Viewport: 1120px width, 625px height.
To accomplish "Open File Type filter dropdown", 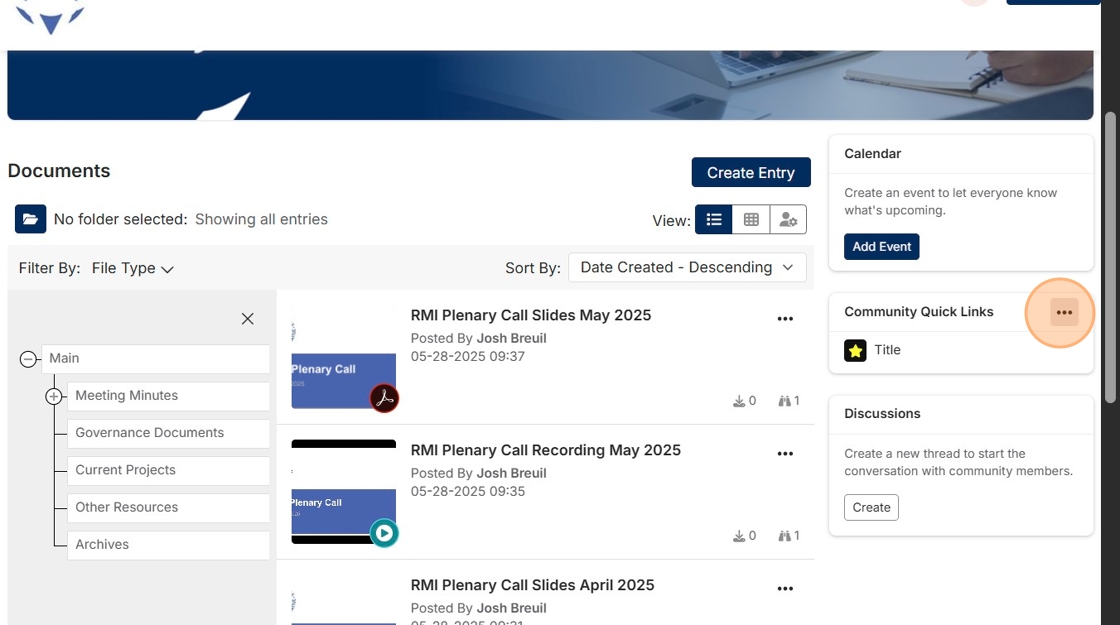I will pyautogui.click(x=132, y=269).
